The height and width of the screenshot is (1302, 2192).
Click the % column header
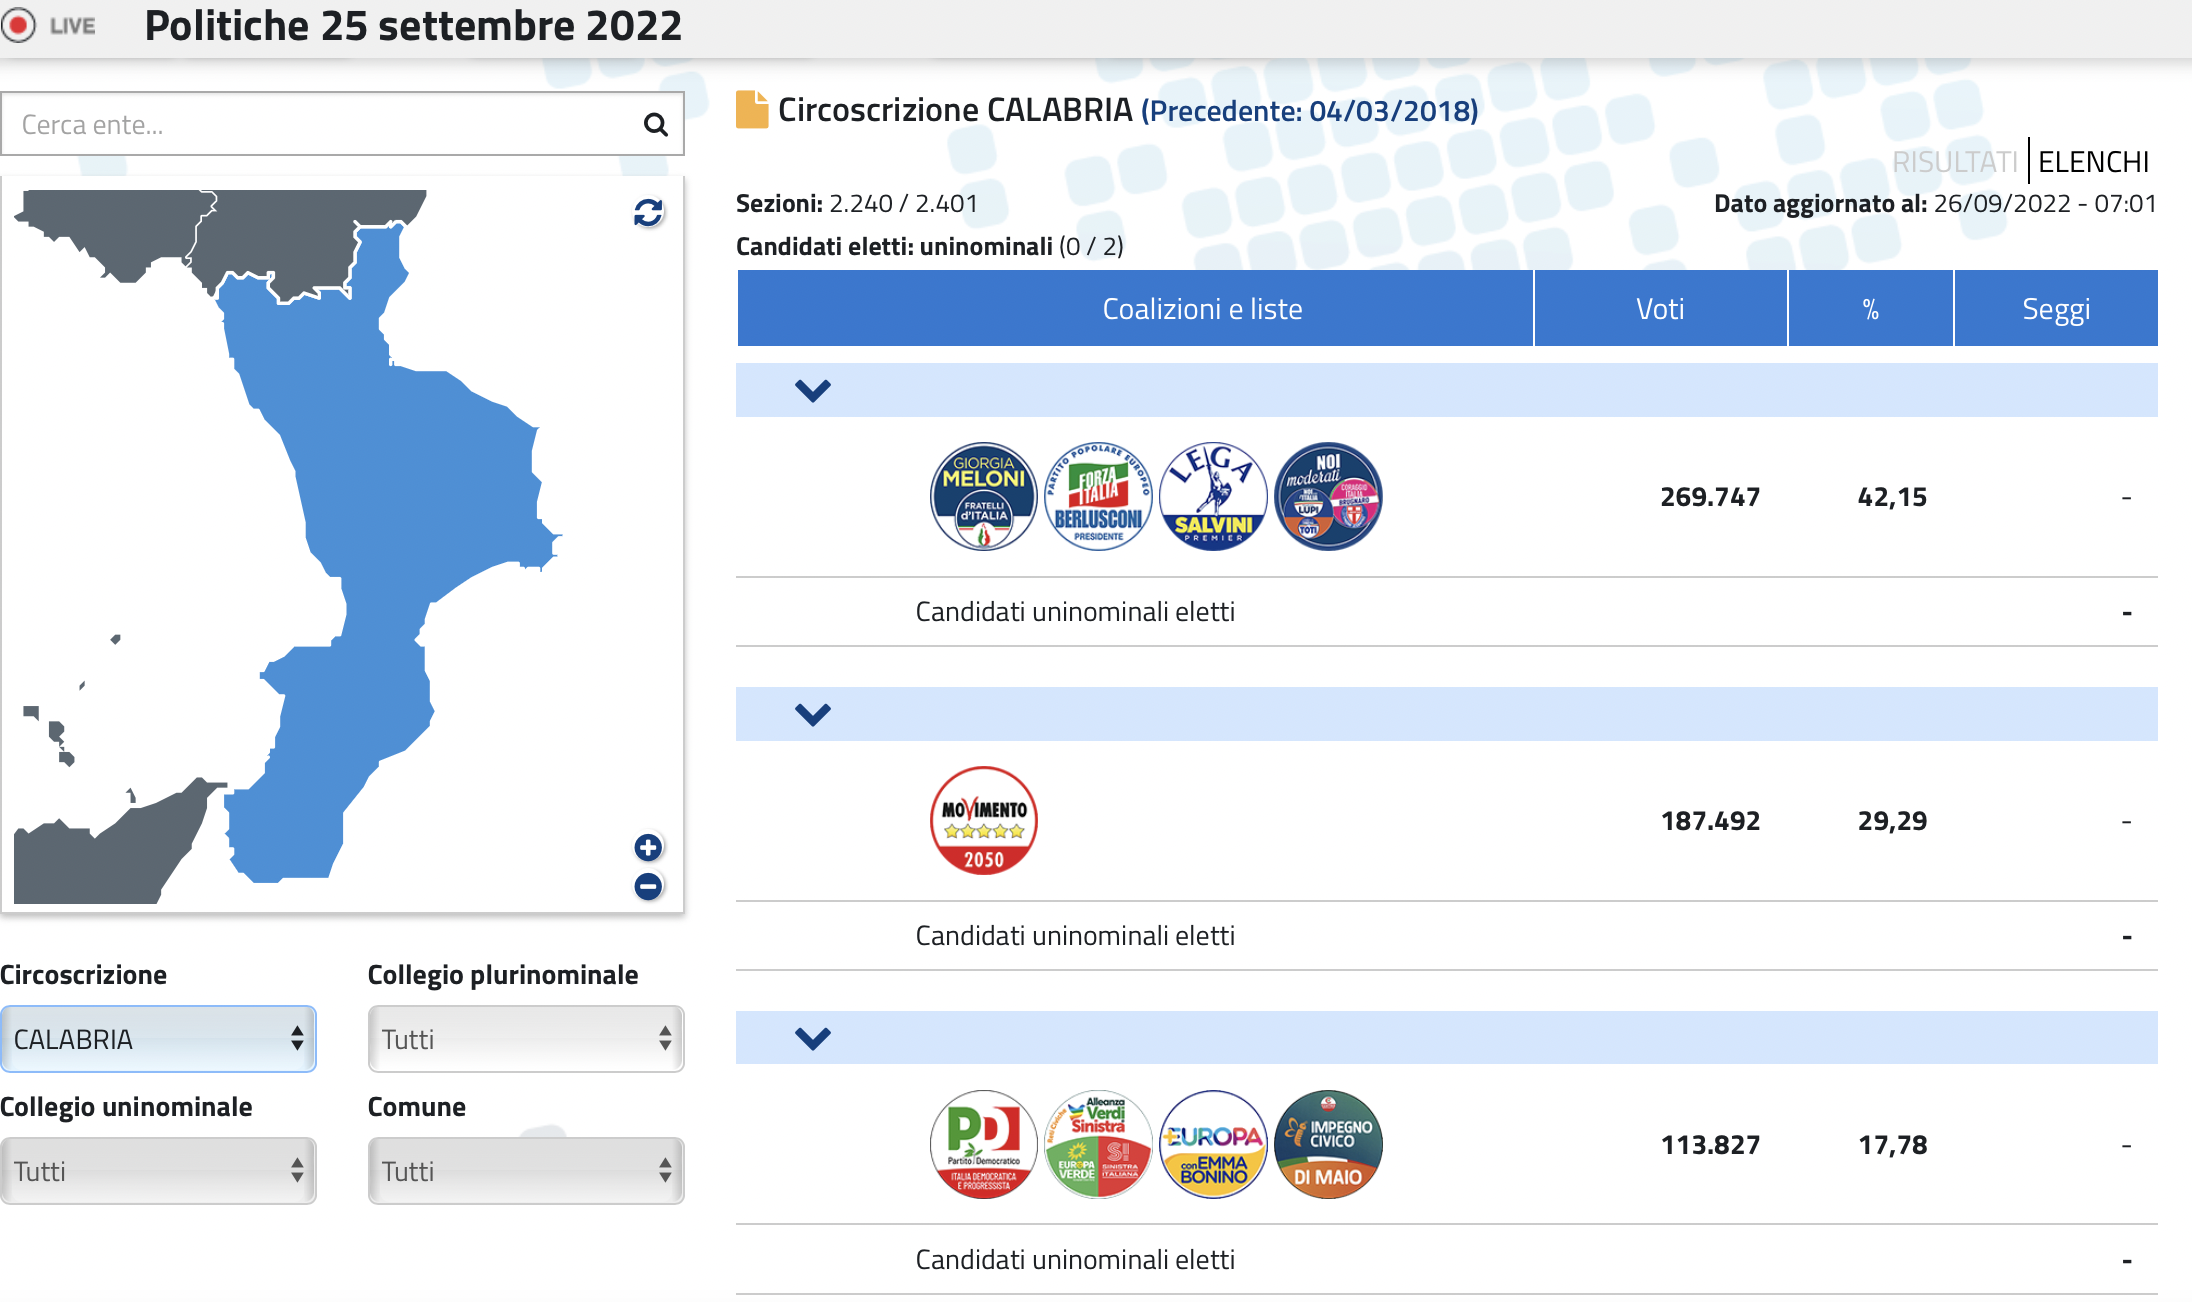click(x=1870, y=309)
